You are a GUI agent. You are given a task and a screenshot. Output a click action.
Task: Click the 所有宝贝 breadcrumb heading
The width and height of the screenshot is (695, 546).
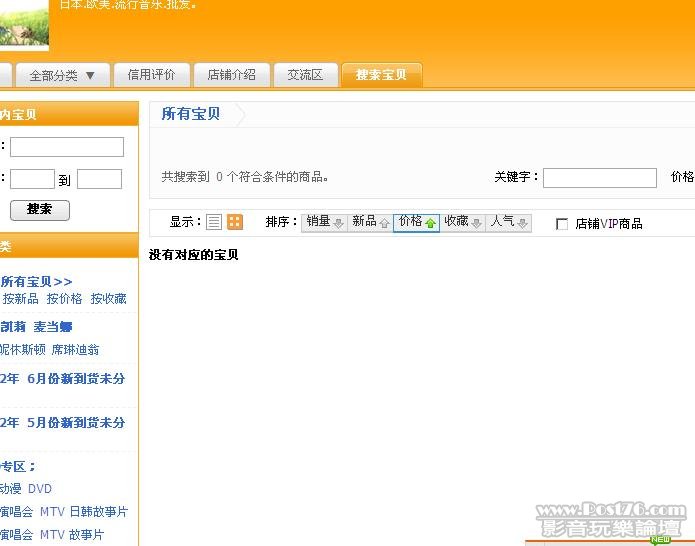[191, 114]
